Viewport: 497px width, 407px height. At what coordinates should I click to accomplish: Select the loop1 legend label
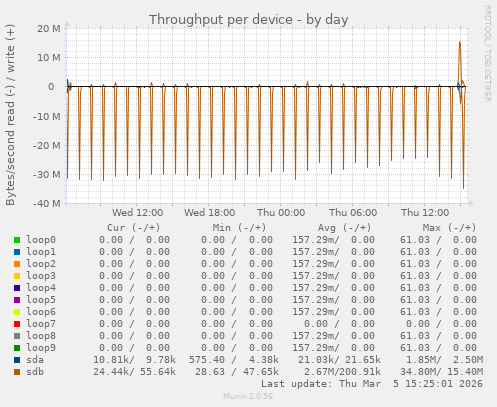pyautogui.click(x=41, y=252)
